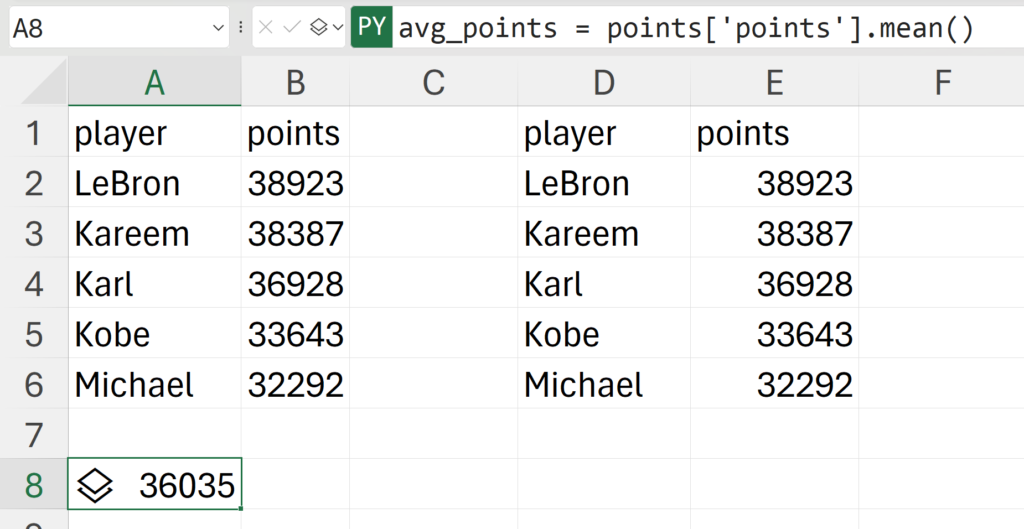The width and height of the screenshot is (1024, 529).
Task: Select column C header
Action: click(x=433, y=83)
